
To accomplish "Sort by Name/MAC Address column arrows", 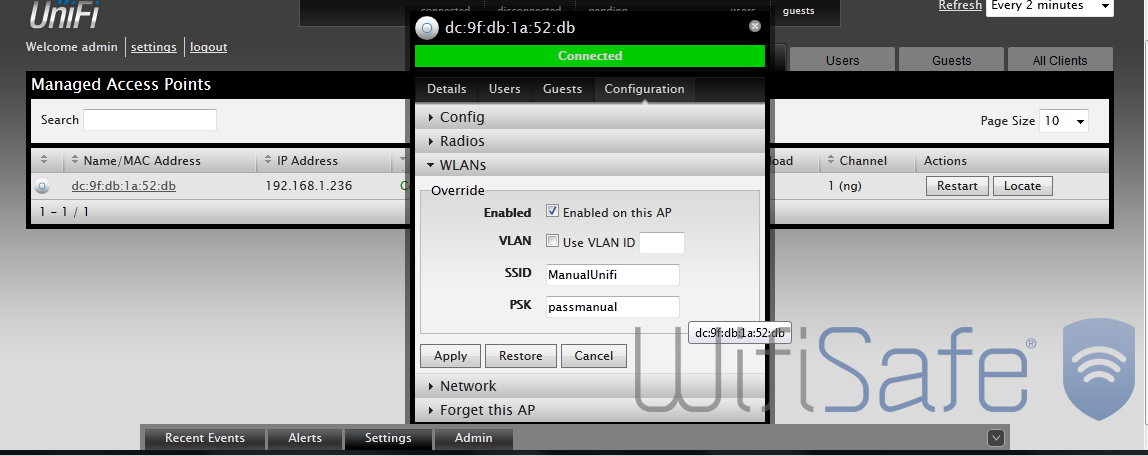I will click(x=73, y=161).
